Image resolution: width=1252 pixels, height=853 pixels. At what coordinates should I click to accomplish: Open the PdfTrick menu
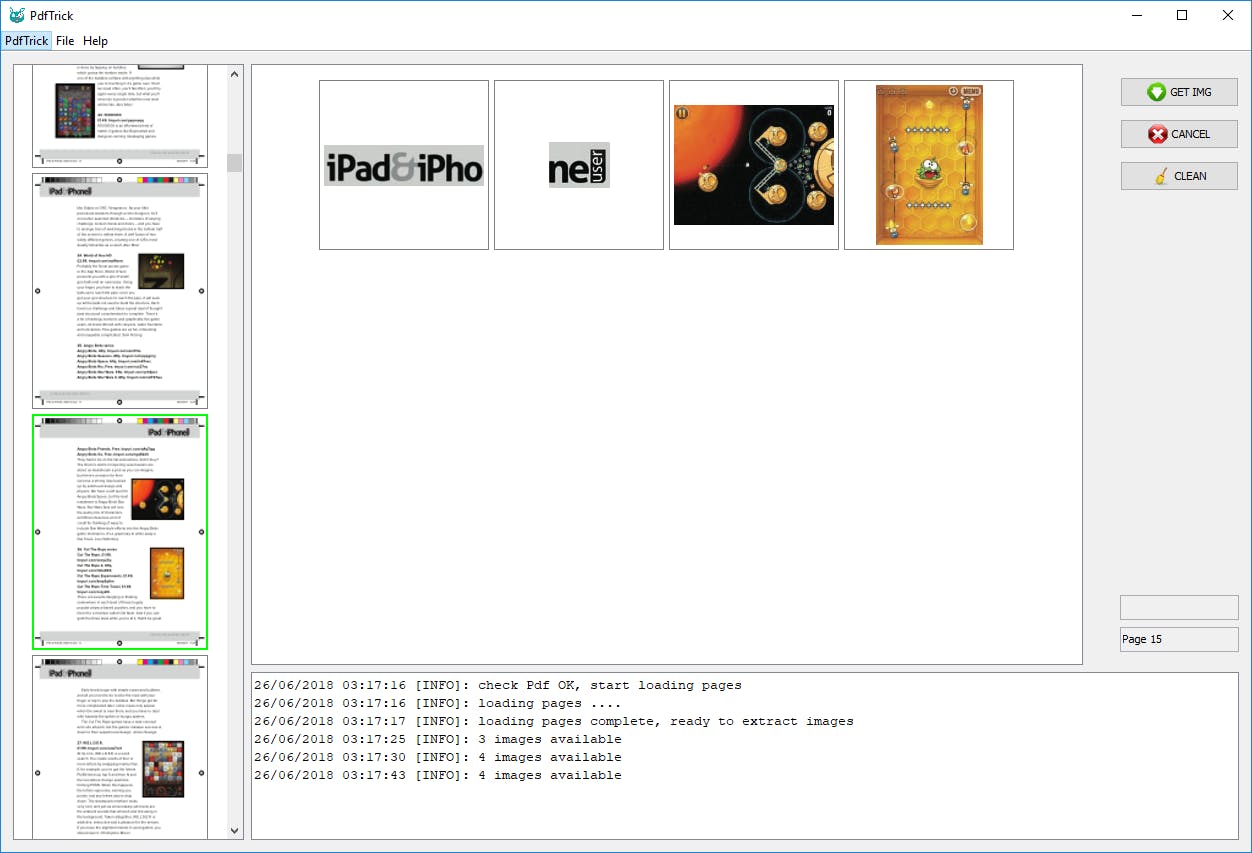[x=26, y=41]
